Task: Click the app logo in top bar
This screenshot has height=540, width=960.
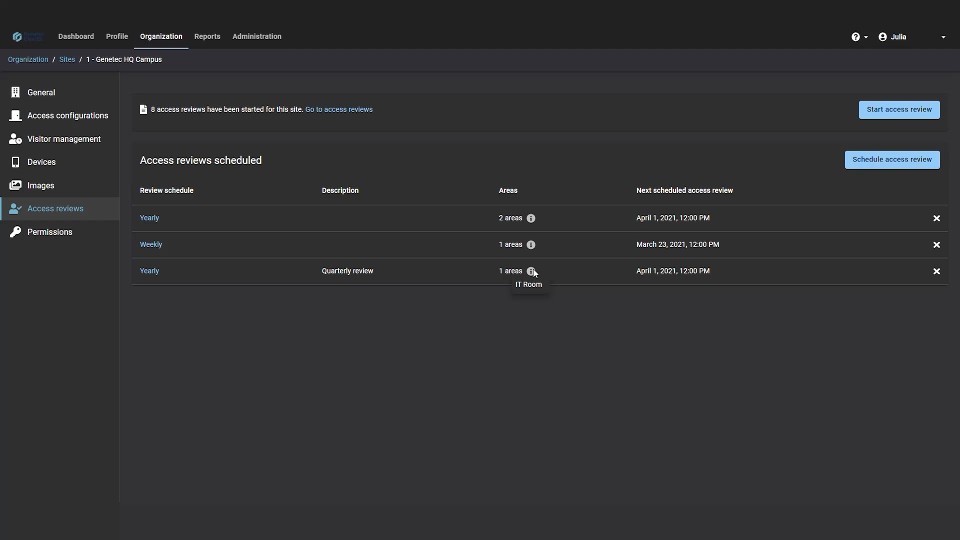Action: [x=28, y=37]
